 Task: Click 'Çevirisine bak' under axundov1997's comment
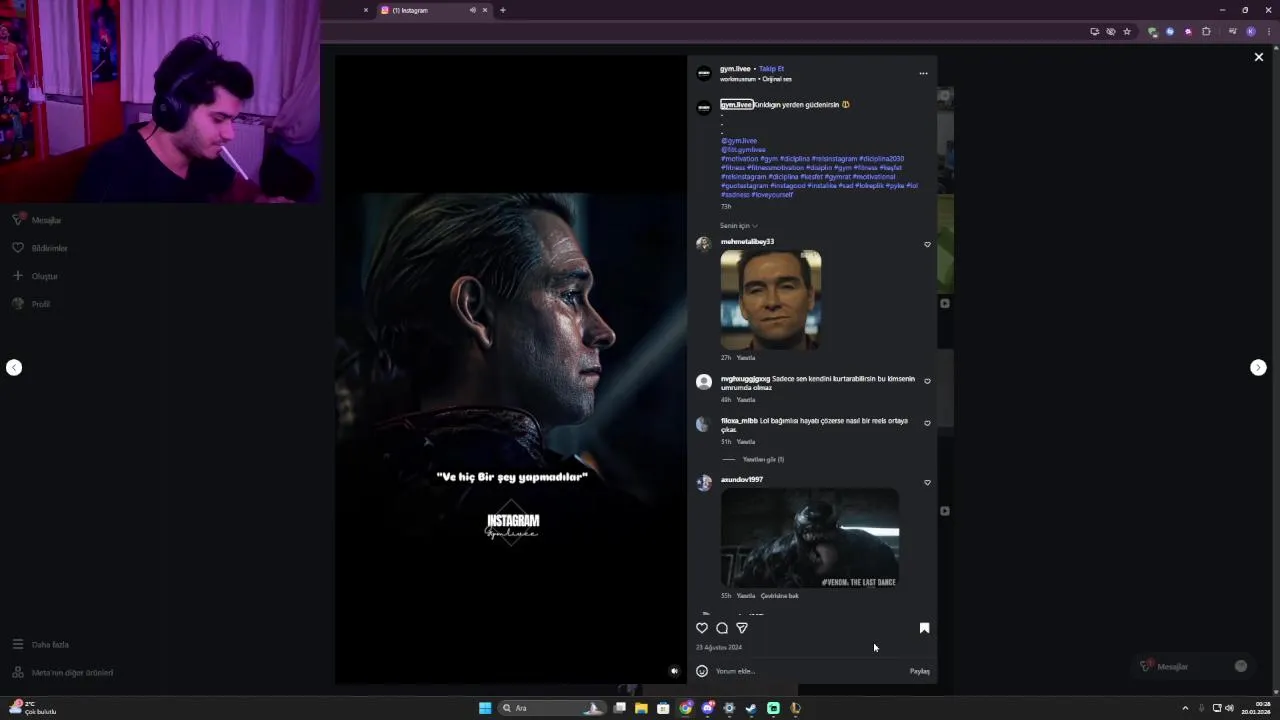[779, 595]
